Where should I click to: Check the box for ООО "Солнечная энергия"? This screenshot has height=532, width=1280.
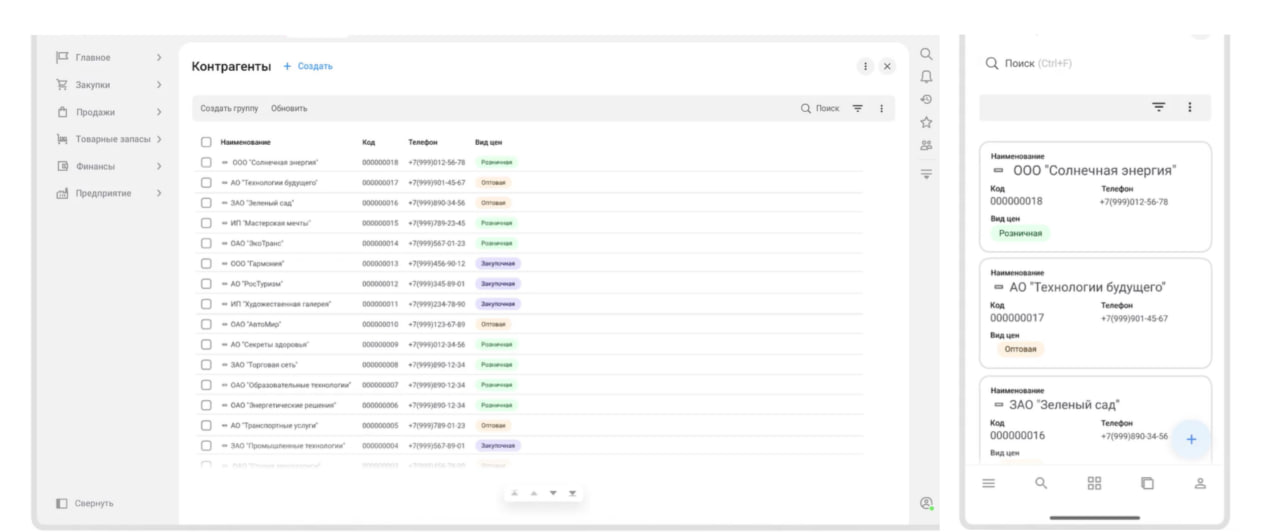coord(206,162)
